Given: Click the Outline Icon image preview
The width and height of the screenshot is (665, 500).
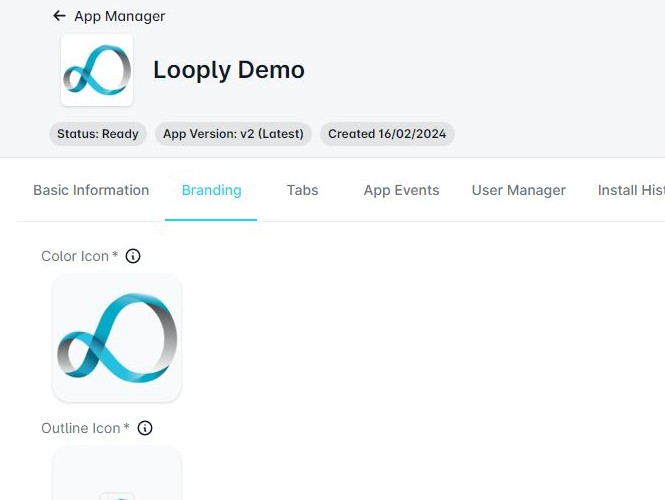Looking at the screenshot, I should pyautogui.click(x=117, y=473).
